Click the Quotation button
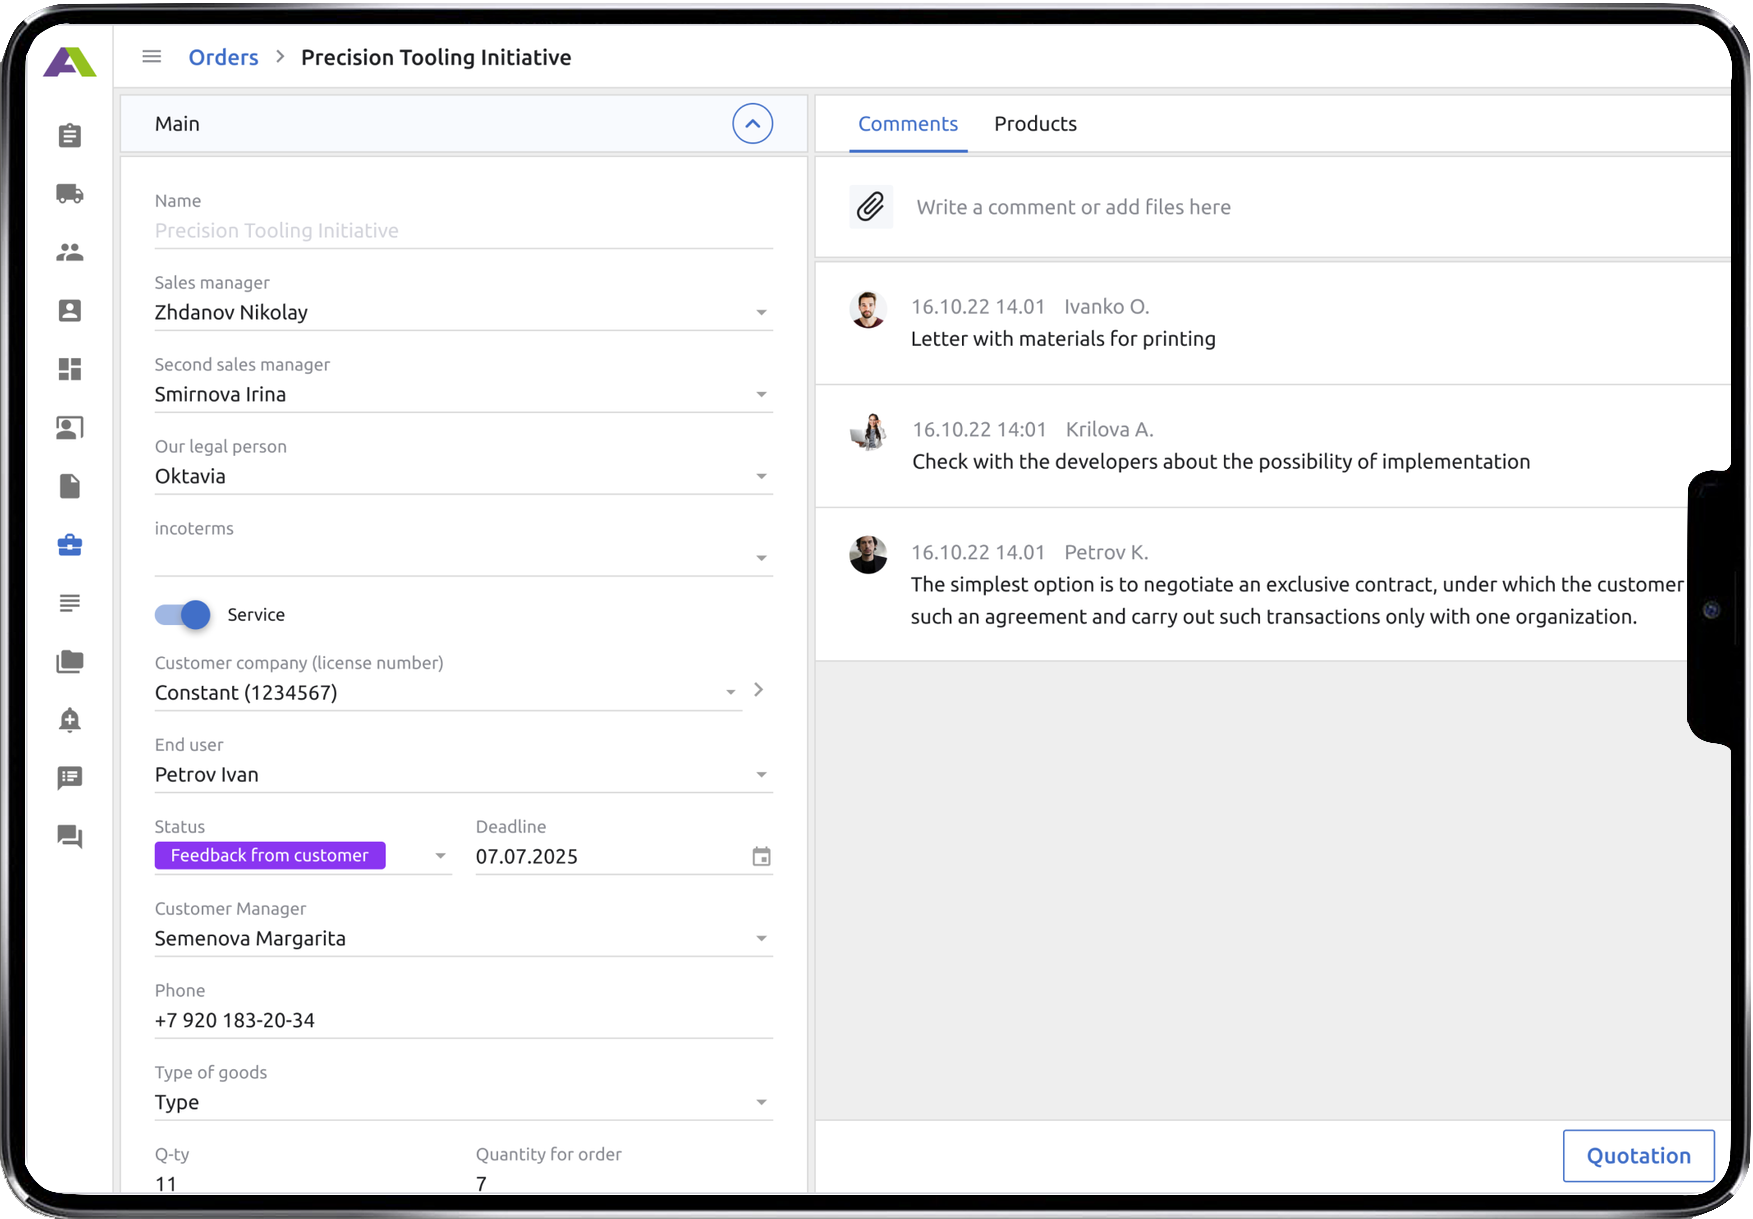 1638,1156
